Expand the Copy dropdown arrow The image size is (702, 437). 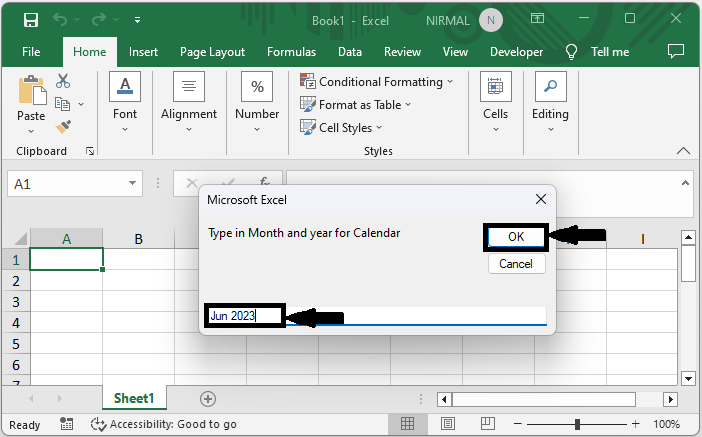(81, 104)
